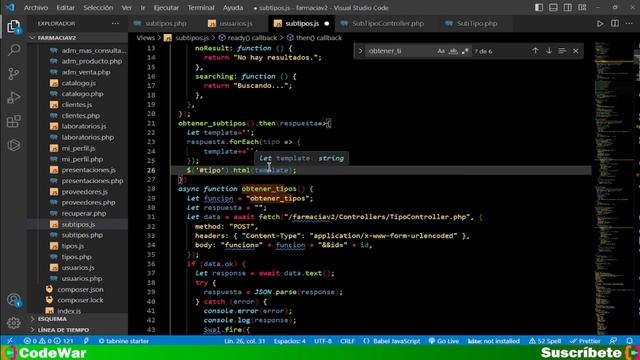Open the Accounts menu icon
Viewport: 640px width, 360px height.
(x=13, y=300)
